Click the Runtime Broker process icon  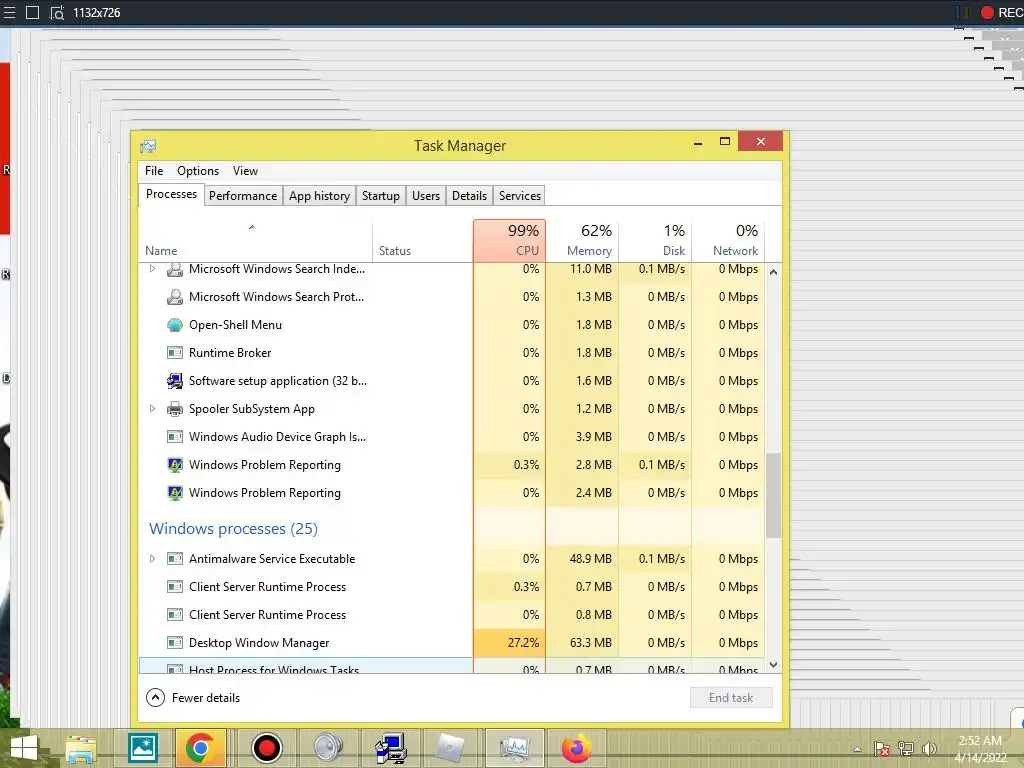pyautogui.click(x=174, y=353)
